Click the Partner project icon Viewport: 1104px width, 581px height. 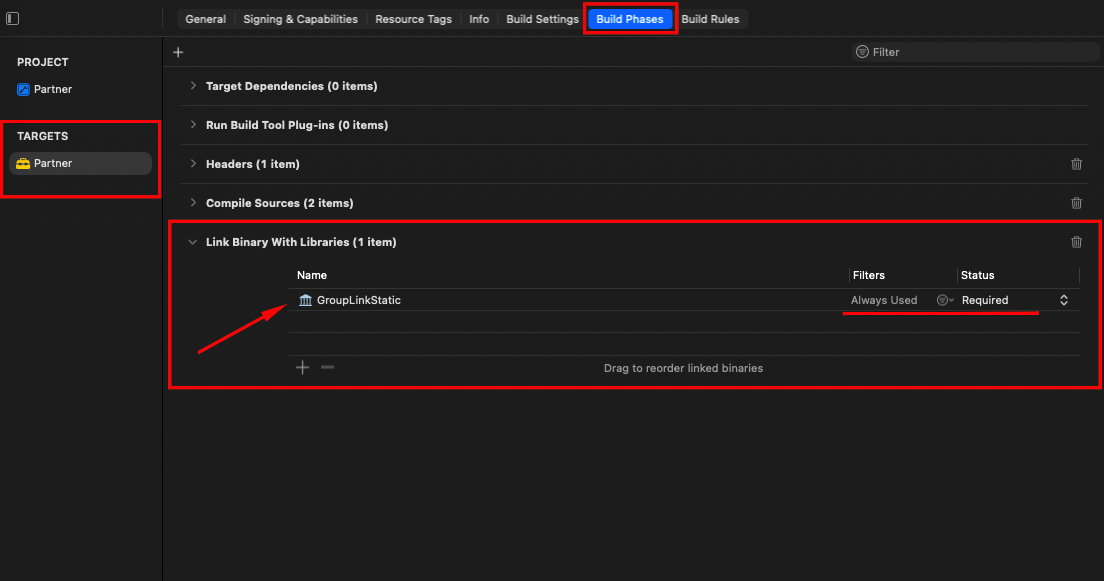click(23, 89)
